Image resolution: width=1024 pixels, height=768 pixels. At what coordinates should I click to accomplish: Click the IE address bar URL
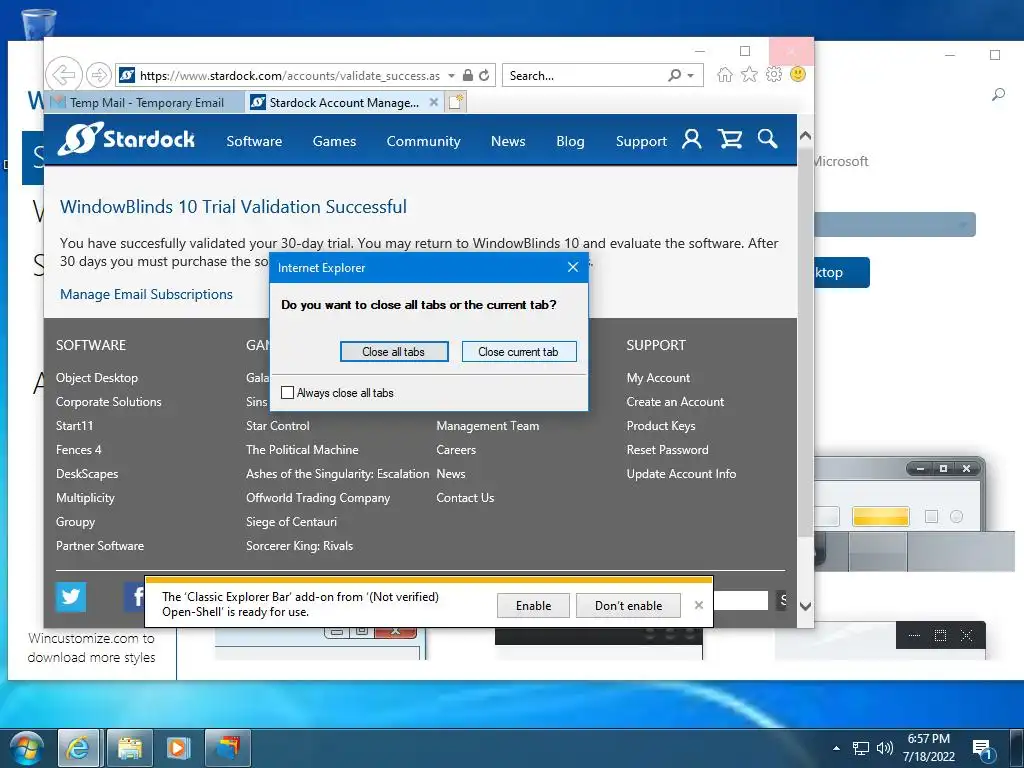coord(290,76)
